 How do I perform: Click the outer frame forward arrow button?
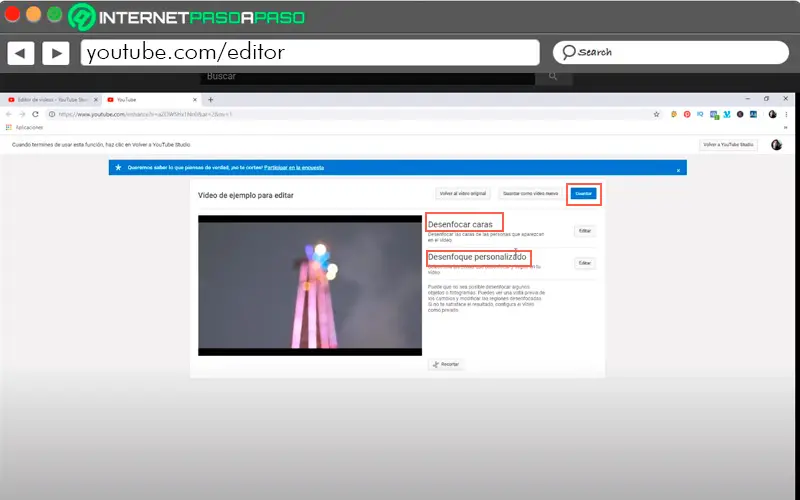tap(56, 53)
